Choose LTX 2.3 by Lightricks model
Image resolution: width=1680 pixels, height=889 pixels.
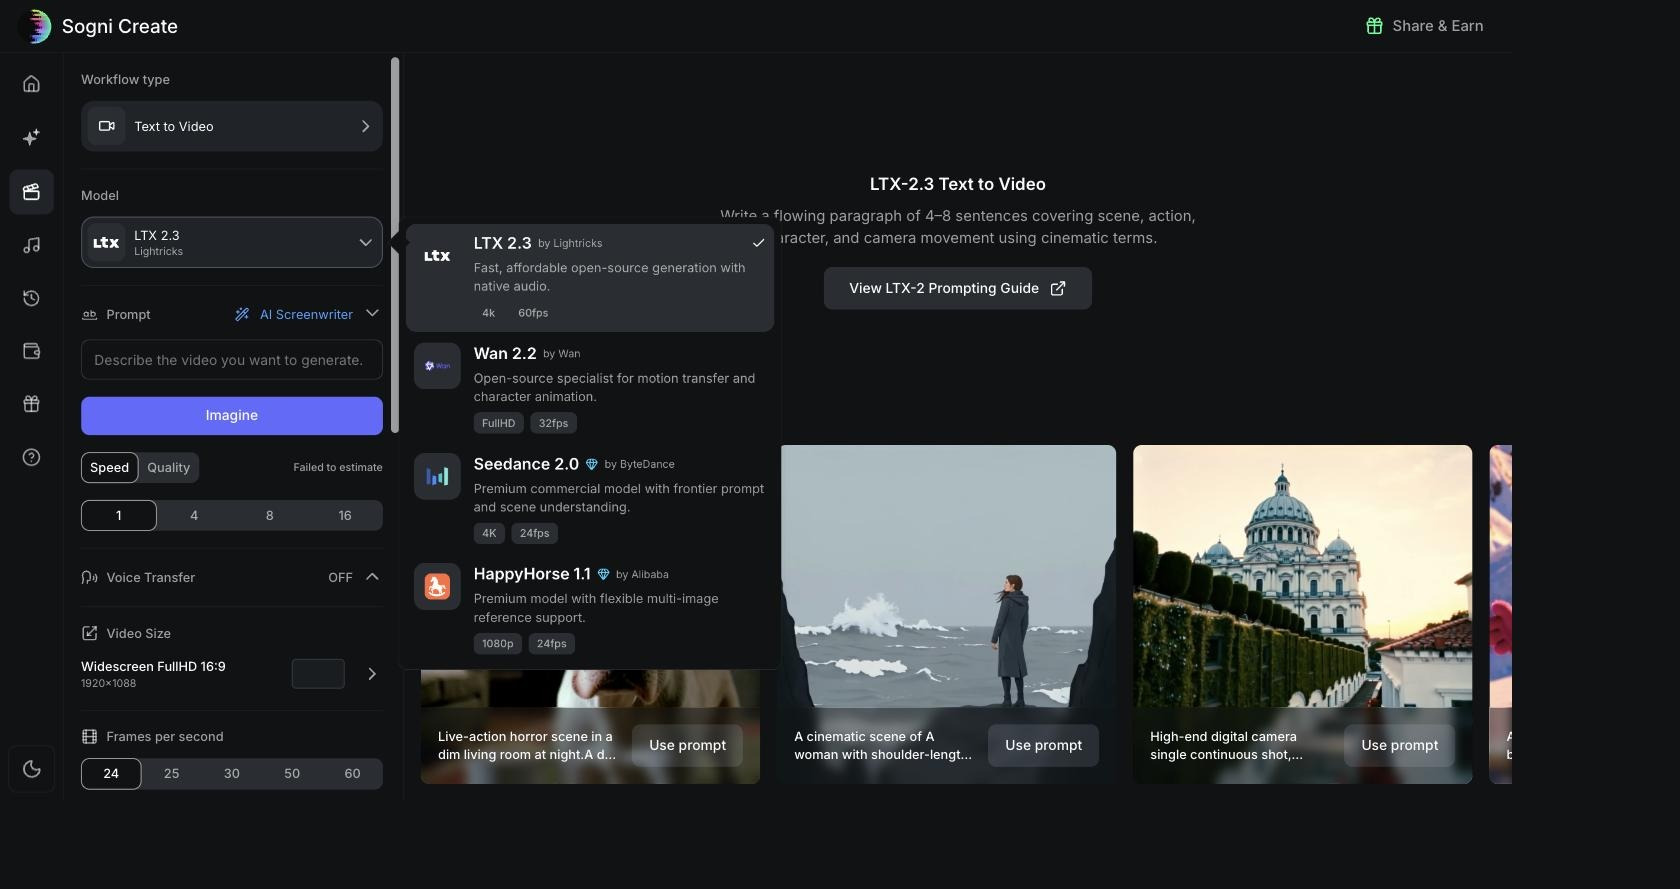point(590,277)
